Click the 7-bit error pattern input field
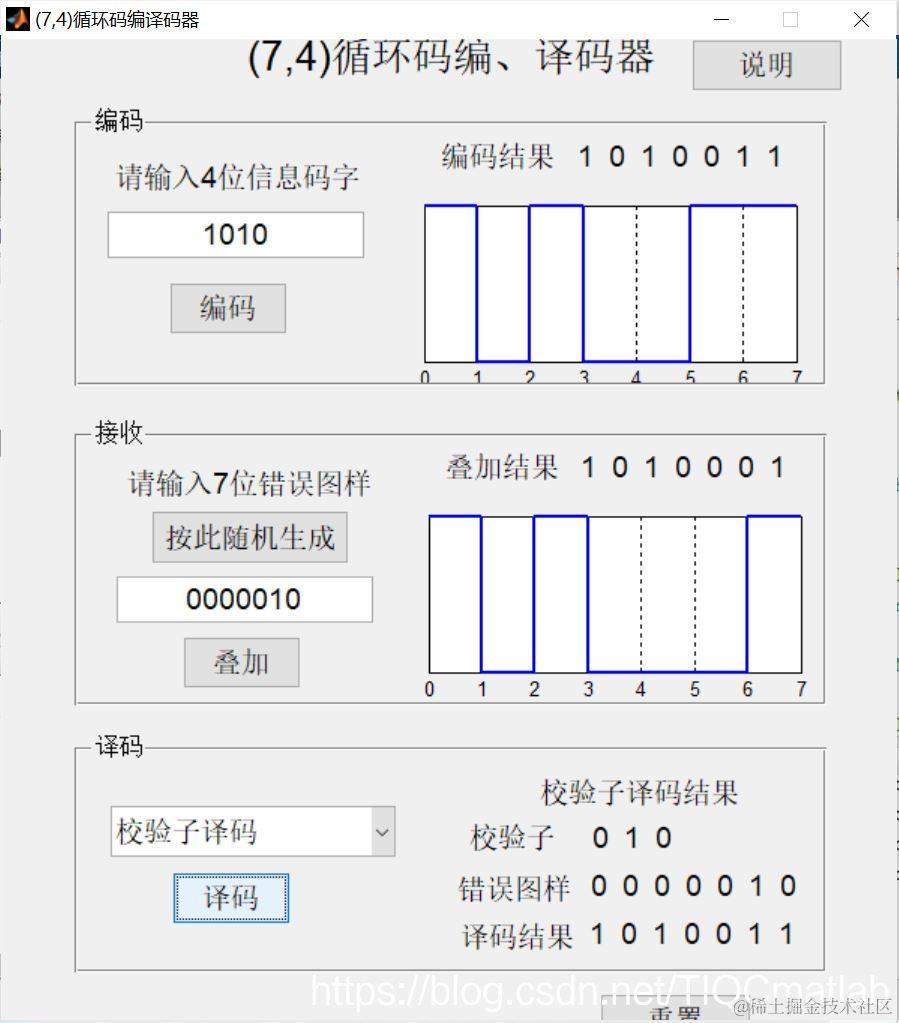 tap(244, 598)
